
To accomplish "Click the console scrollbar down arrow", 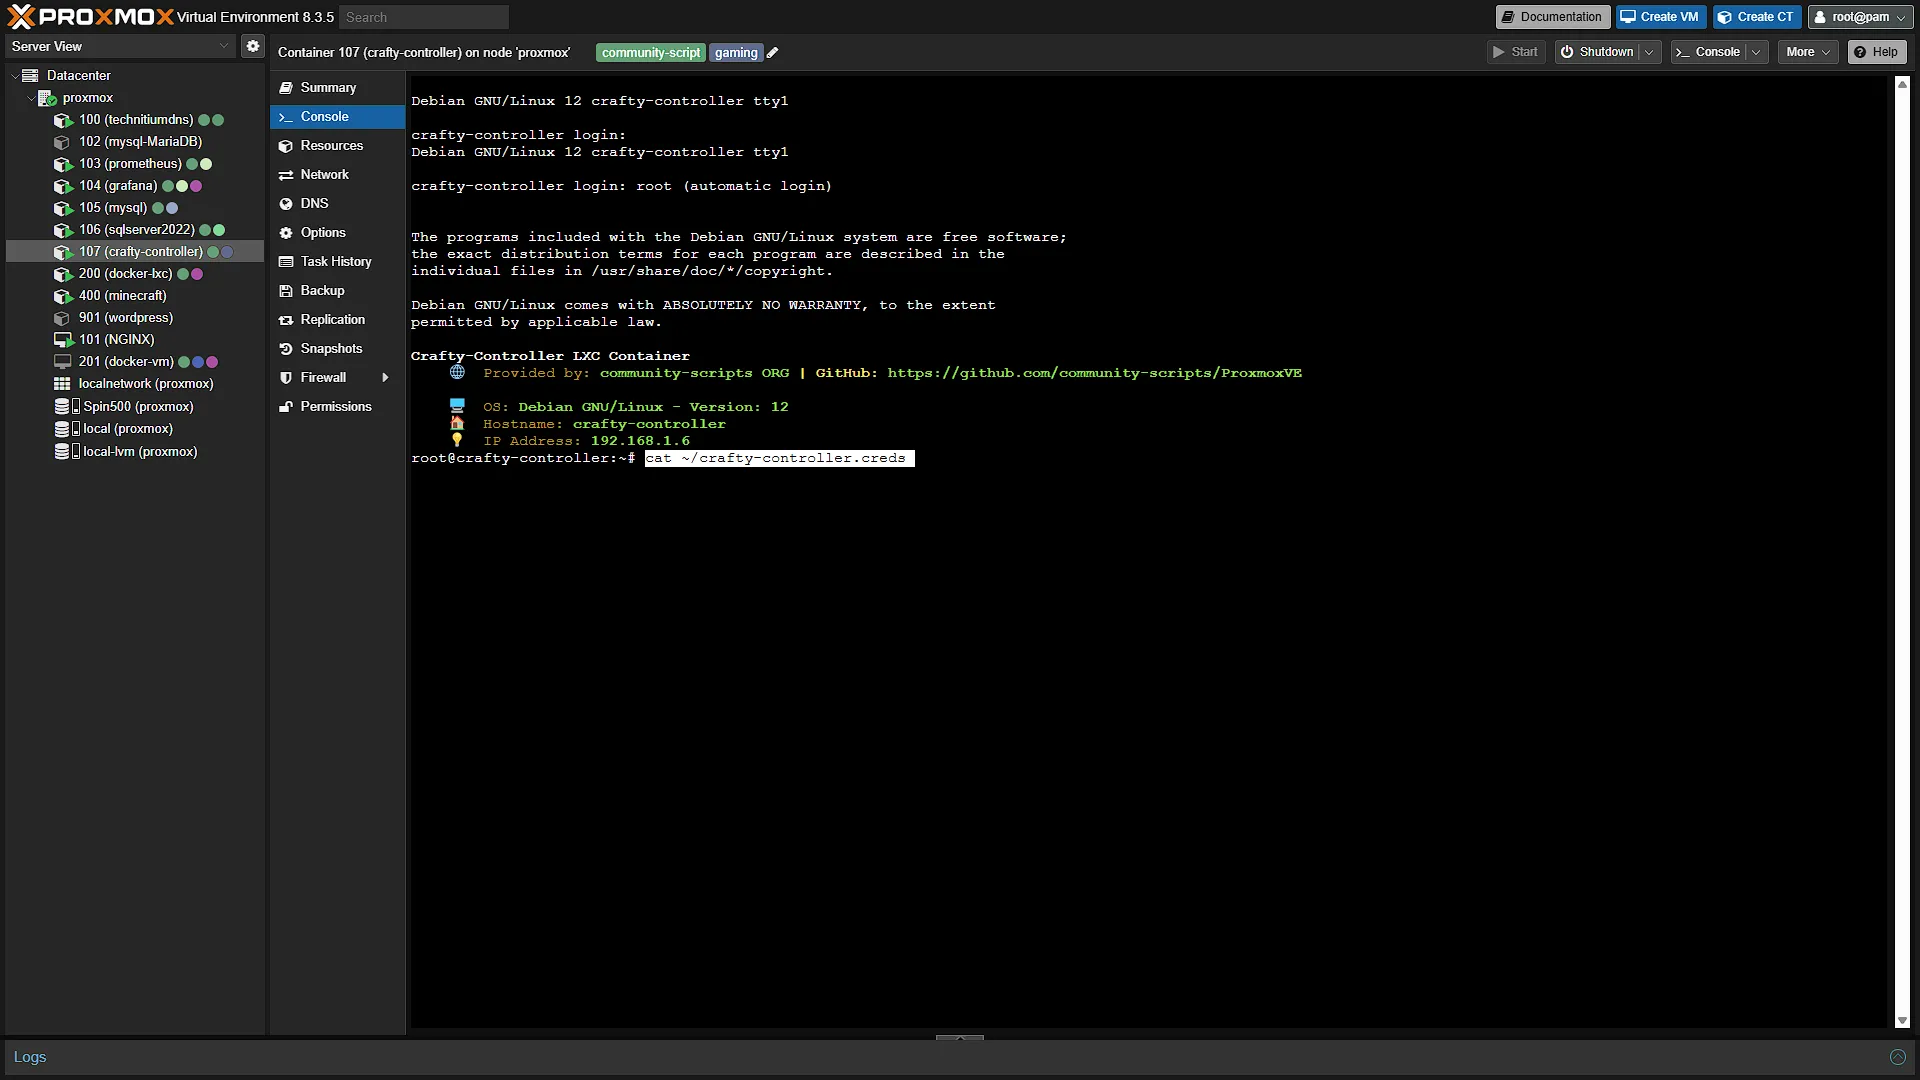I will click(1902, 1021).
